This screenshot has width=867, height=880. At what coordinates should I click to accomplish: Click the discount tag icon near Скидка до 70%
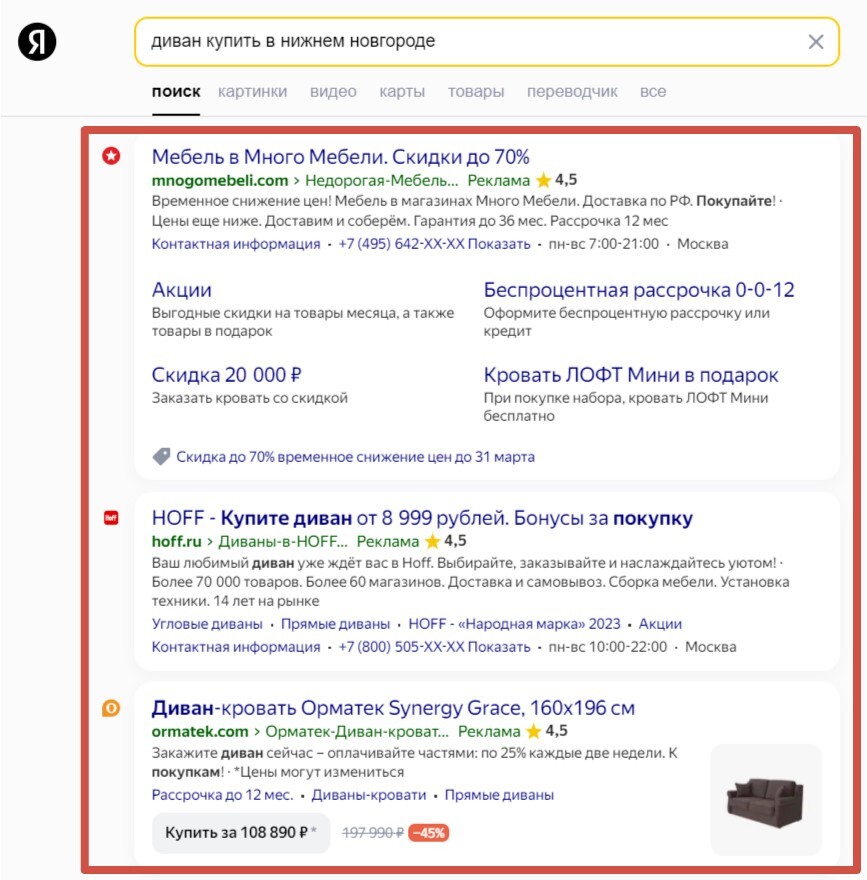tap(162, 456)
